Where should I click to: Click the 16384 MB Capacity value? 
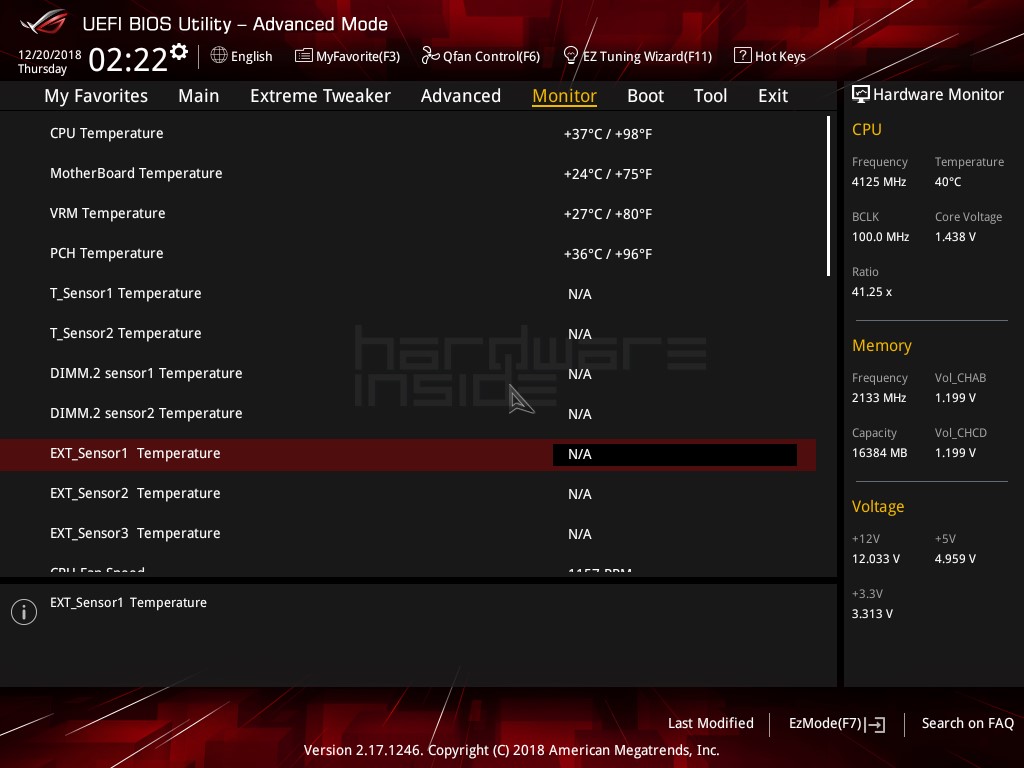[x=880, y=453]
